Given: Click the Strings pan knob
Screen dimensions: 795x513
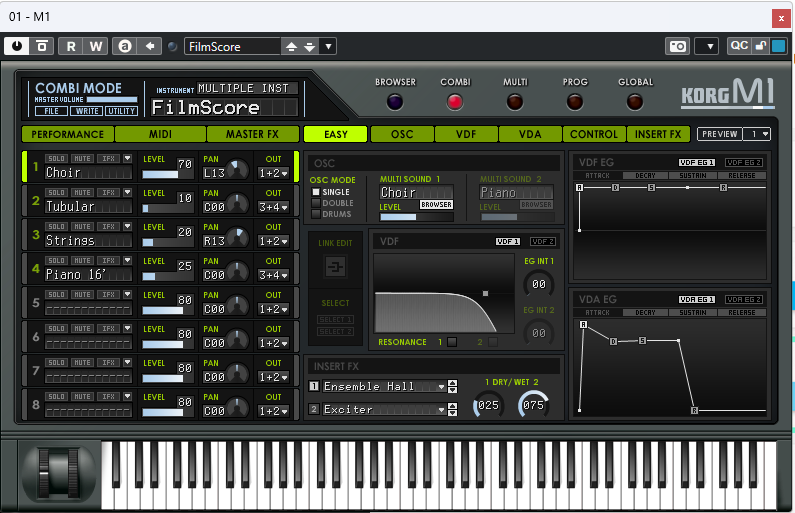Looking at the screenshot, I should point(237,238).
